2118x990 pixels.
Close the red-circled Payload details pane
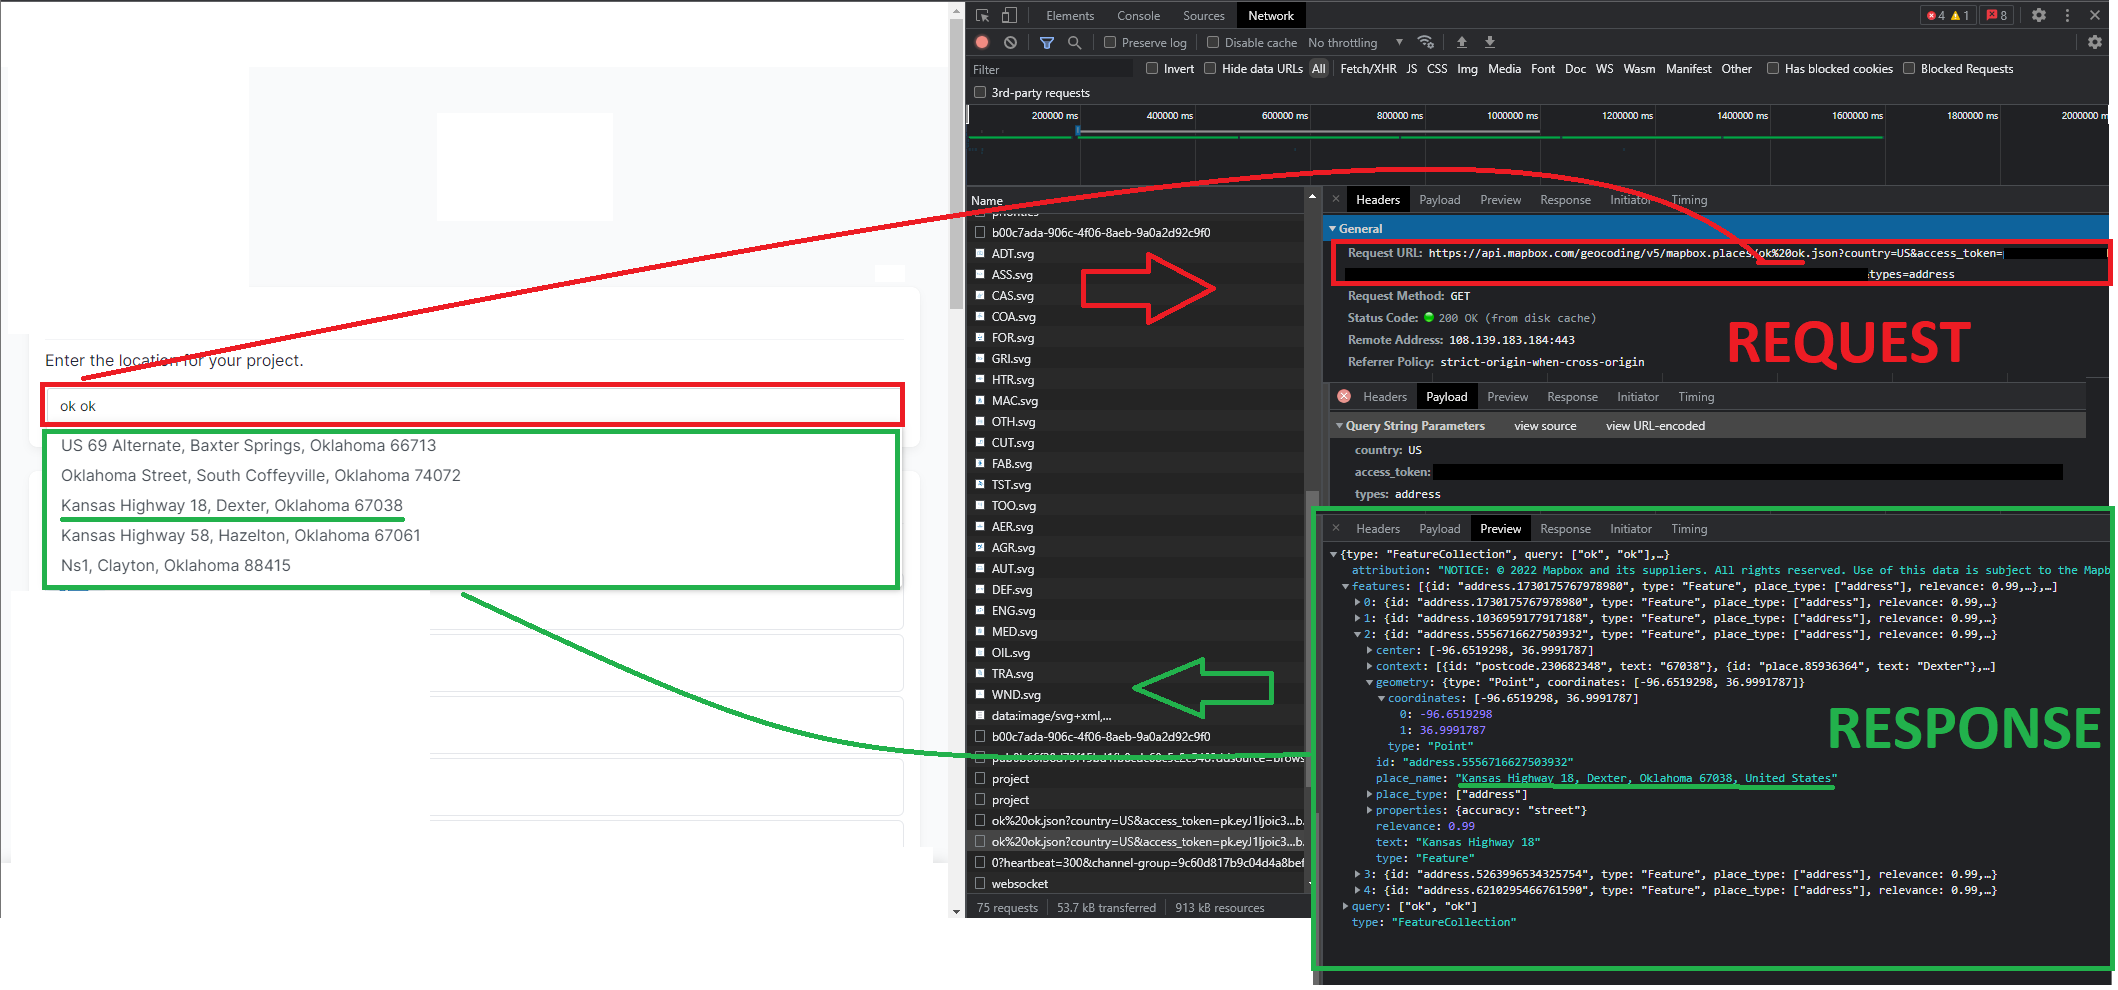[1344, 396]
